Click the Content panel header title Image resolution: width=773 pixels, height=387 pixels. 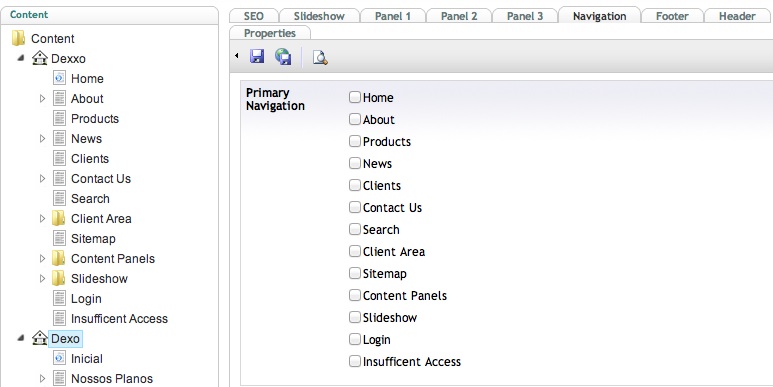coord(29,14)
